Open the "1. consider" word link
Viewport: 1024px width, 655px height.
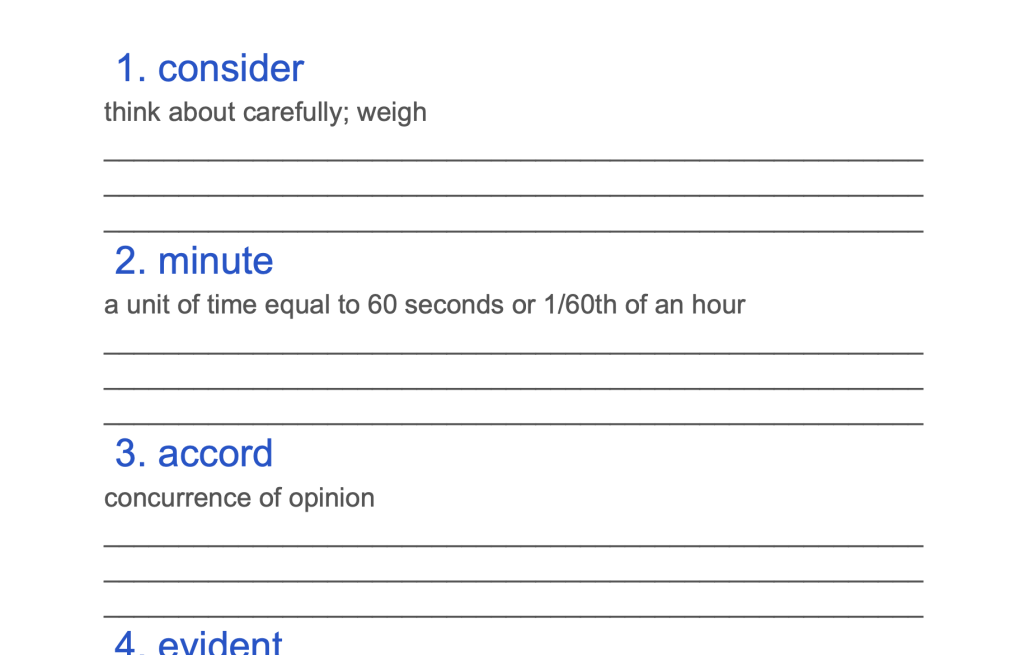[210, 69]
